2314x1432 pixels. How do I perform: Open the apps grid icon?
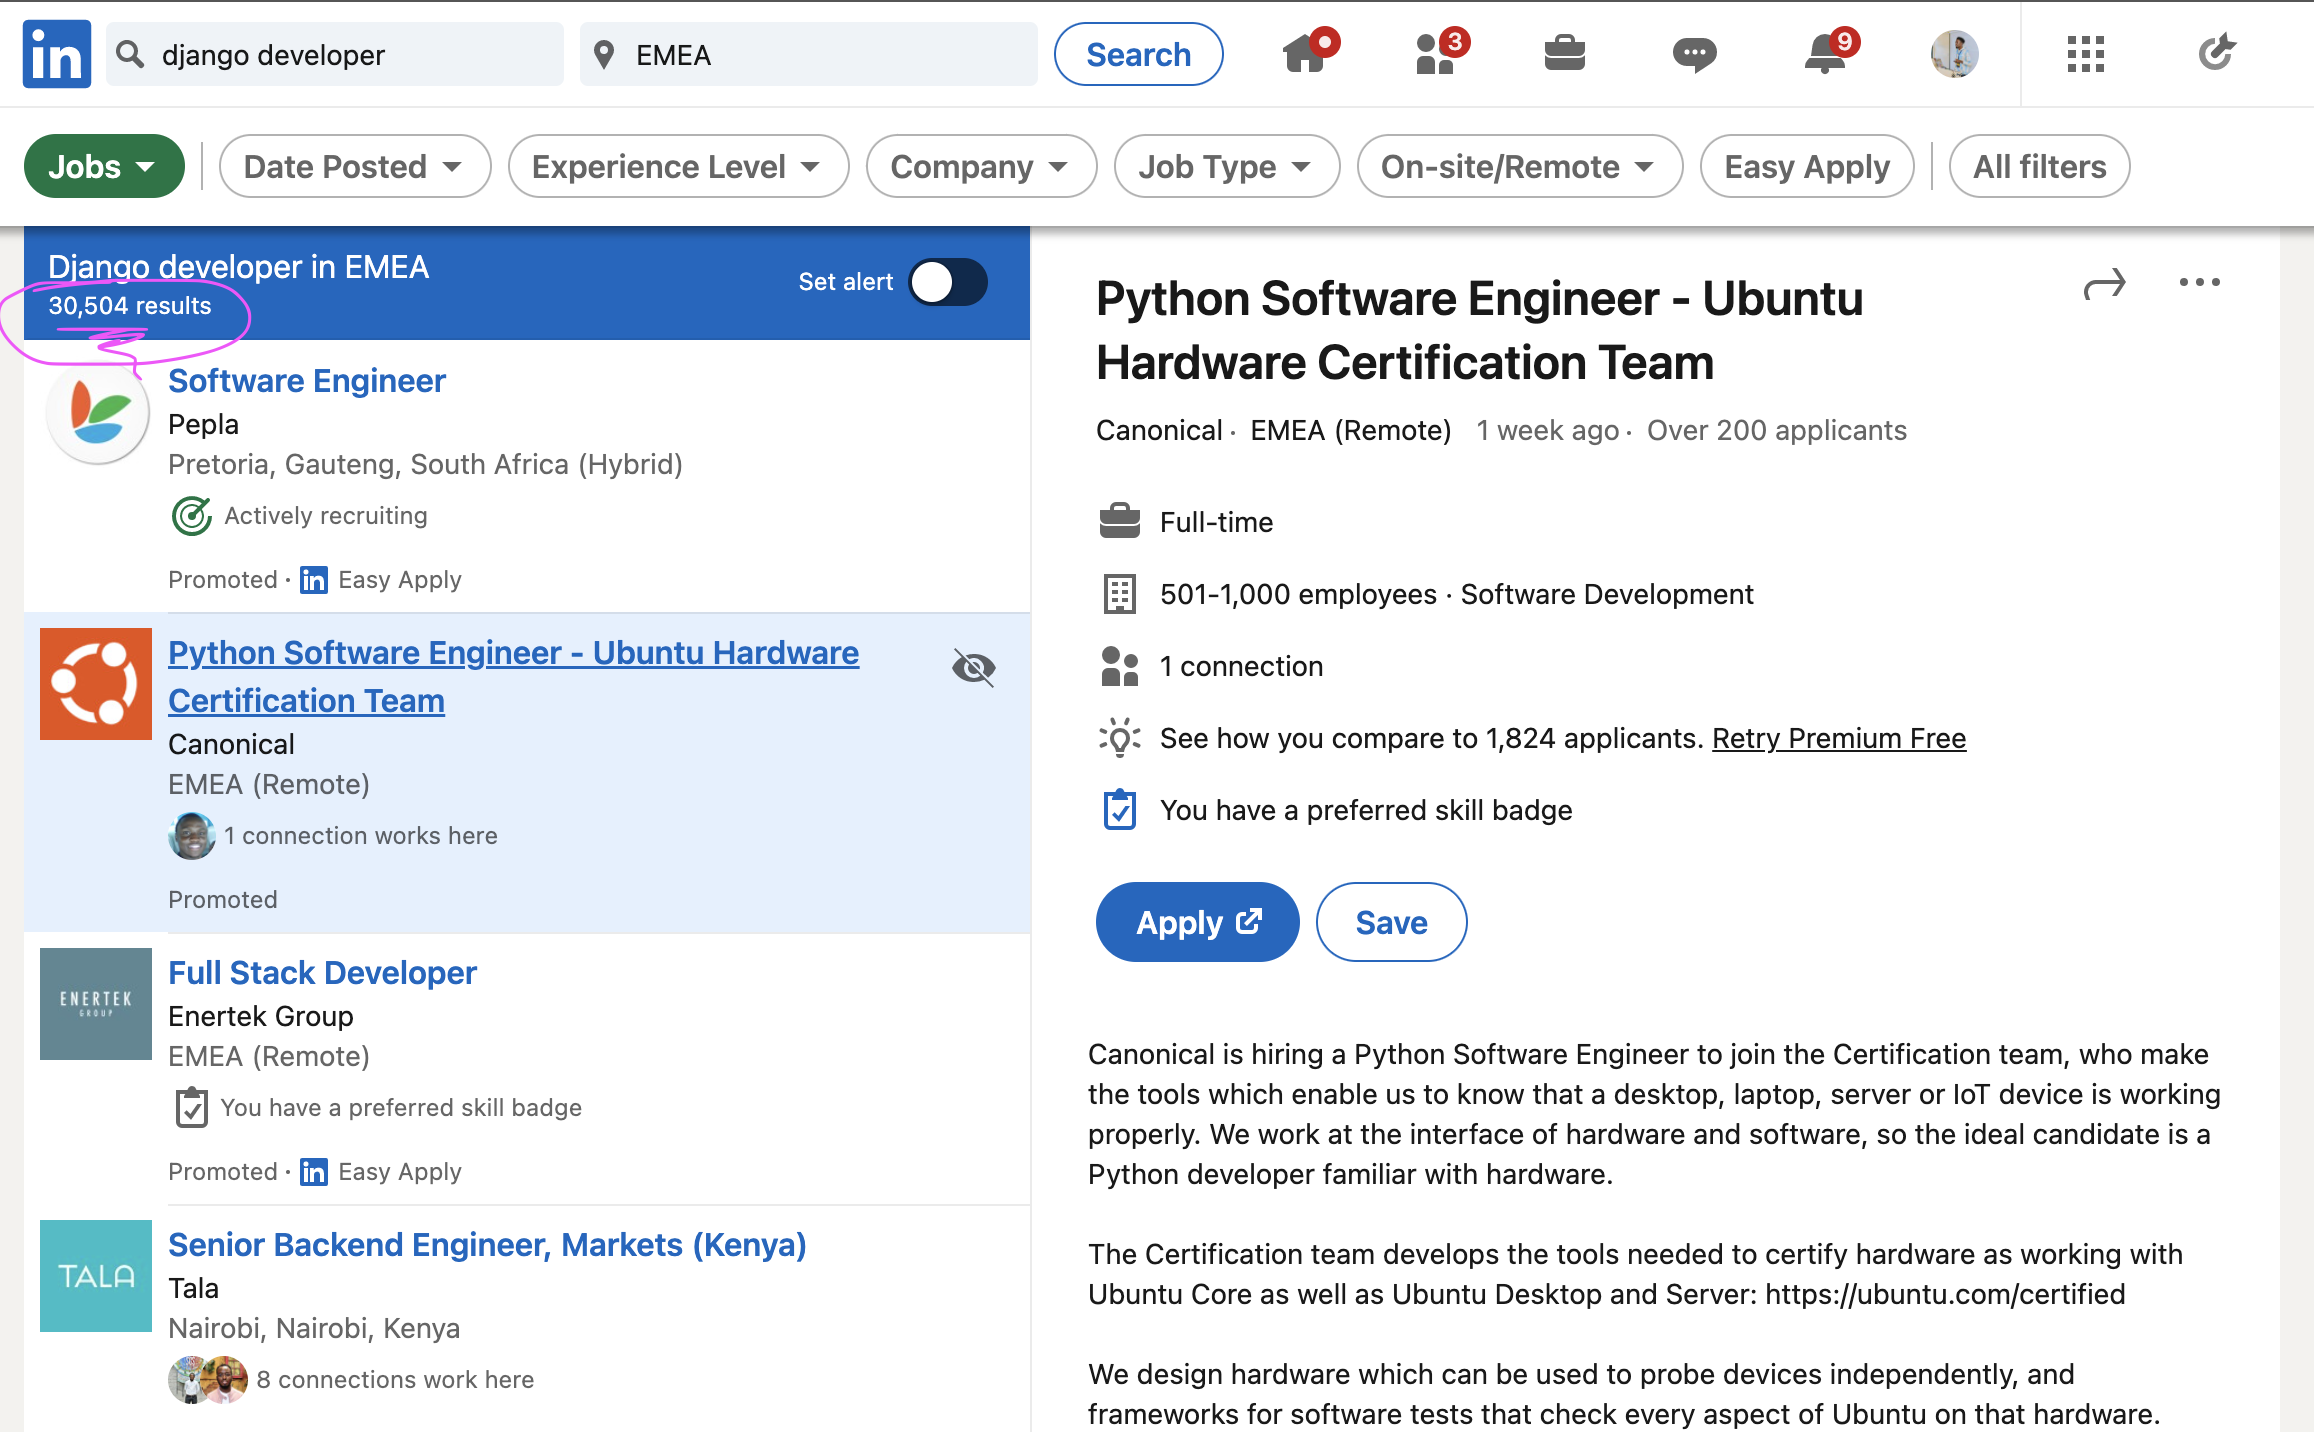point(2085,55)
